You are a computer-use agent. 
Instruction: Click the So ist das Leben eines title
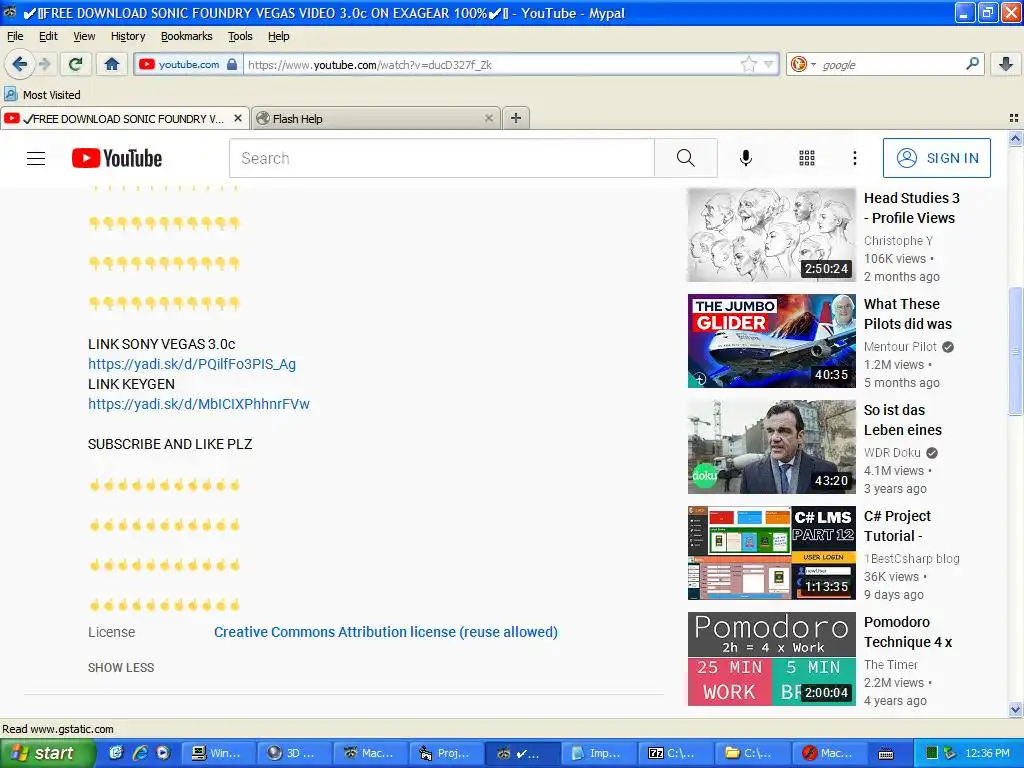[x=903, y=420]
